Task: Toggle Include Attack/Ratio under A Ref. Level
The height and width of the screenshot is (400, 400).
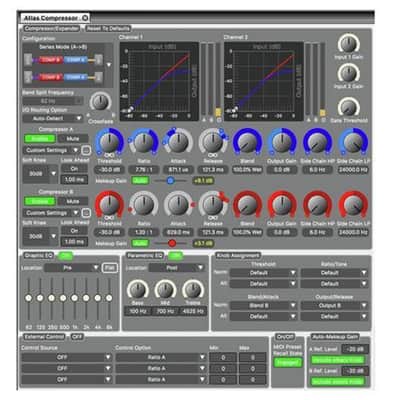Action: 338,360
